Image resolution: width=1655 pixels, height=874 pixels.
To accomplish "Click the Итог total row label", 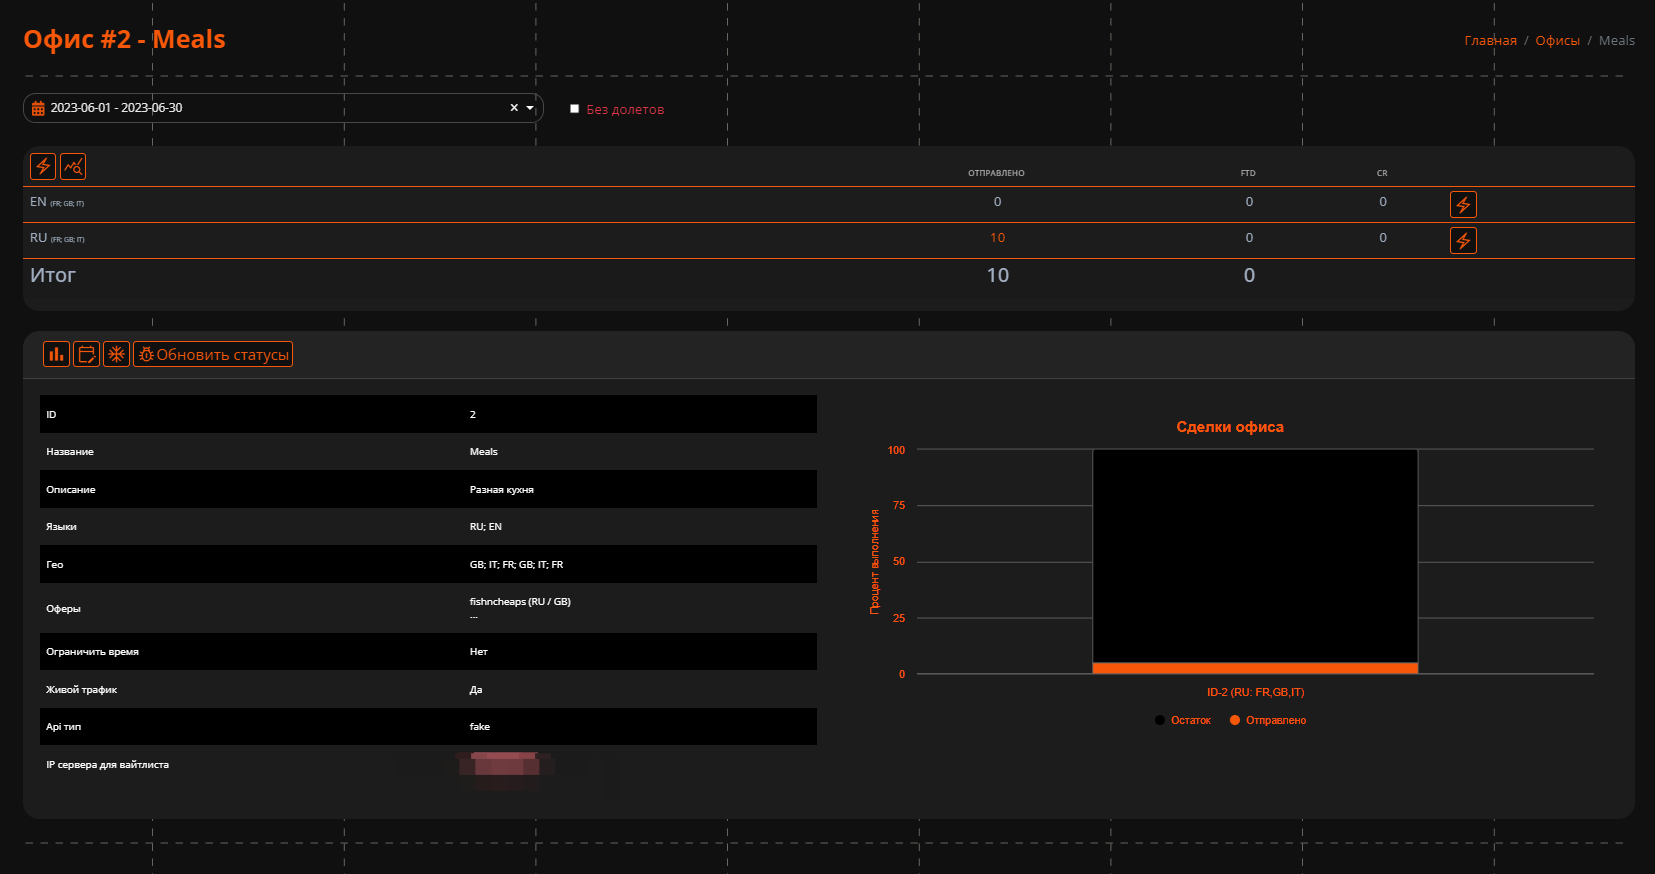I will coord(53,275).
